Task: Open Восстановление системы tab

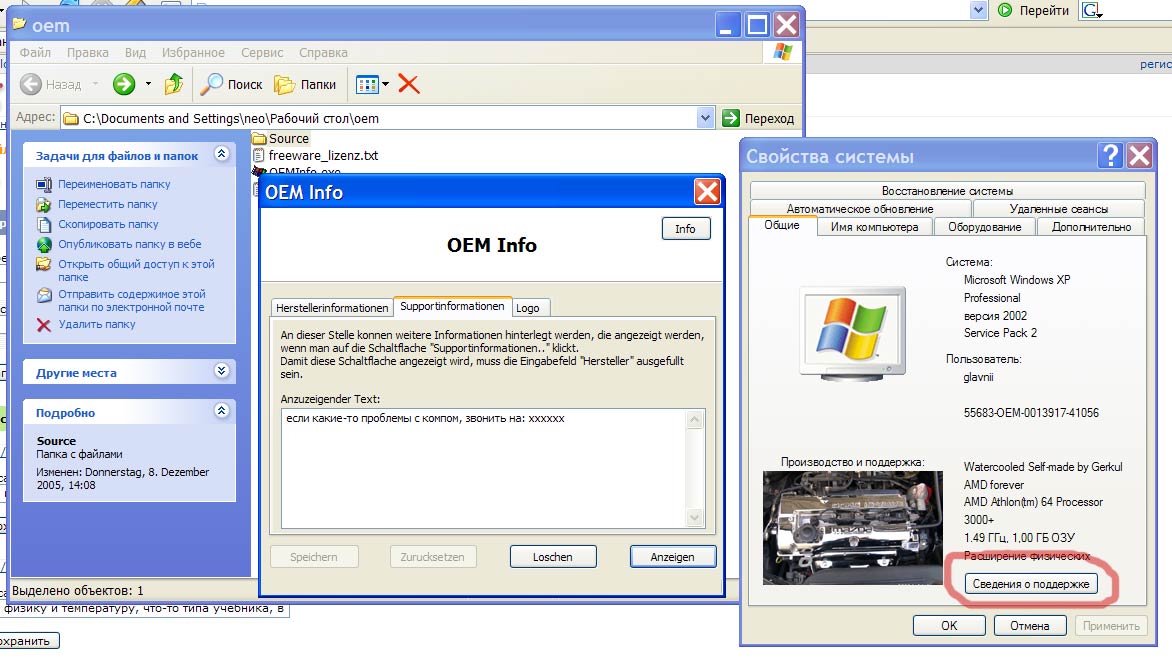Action: (x=947, y=191)
